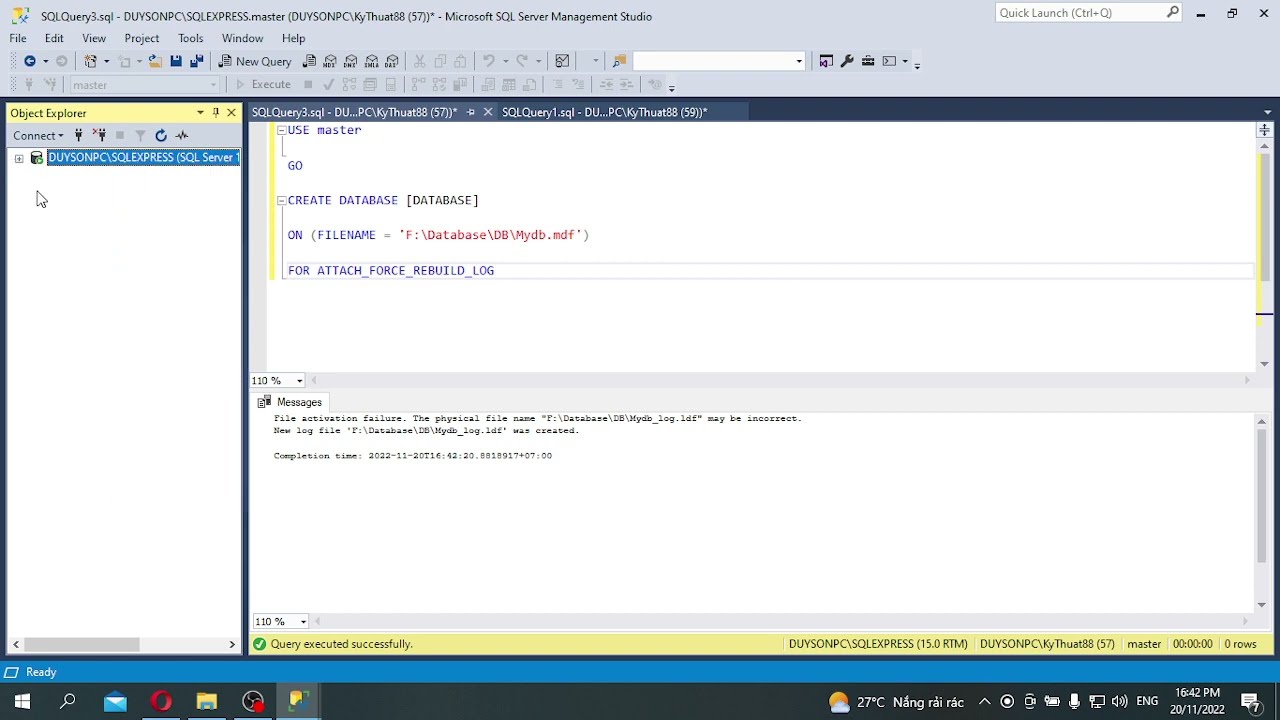Click the Analysis Services MDX Query icon
The height and width of the screenshot is (720, 1280).
[330, 61]
